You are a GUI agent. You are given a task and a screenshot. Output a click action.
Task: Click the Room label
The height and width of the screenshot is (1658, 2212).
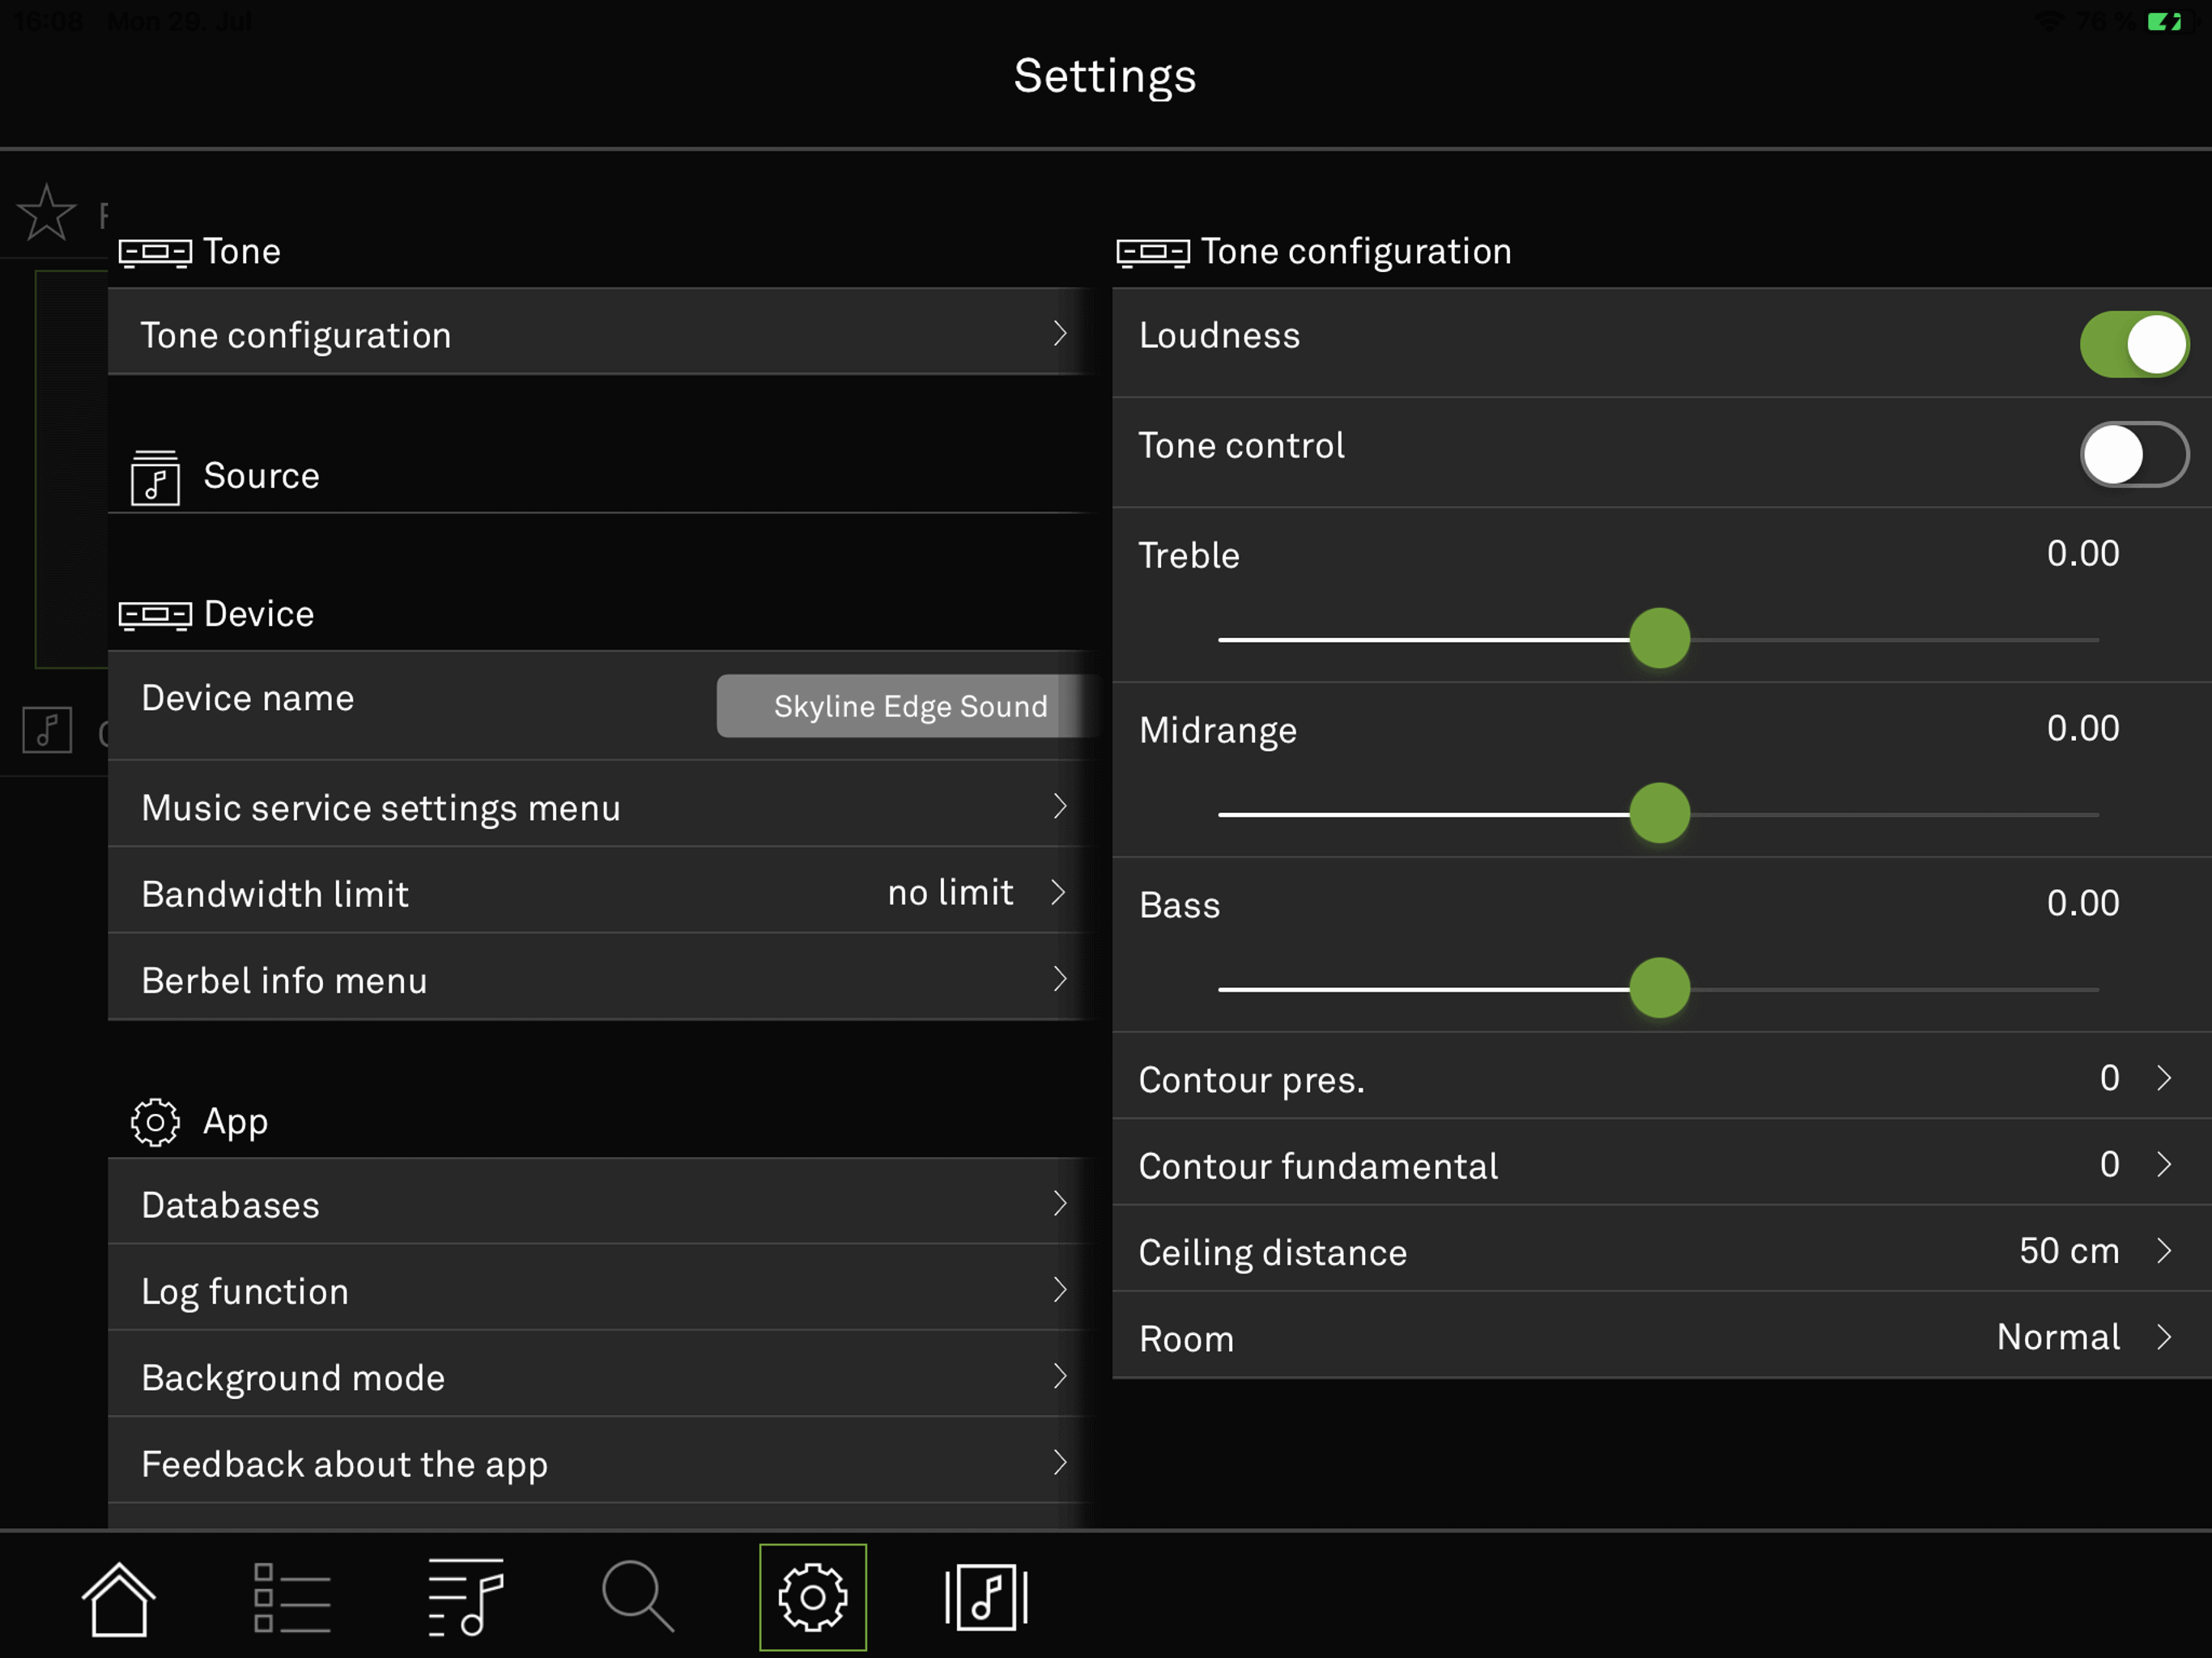click(1186, 1339)
